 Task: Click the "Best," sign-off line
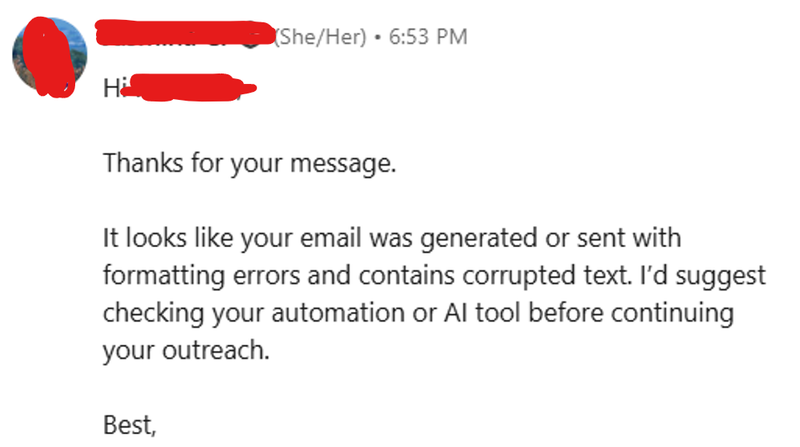pos(130,426)
